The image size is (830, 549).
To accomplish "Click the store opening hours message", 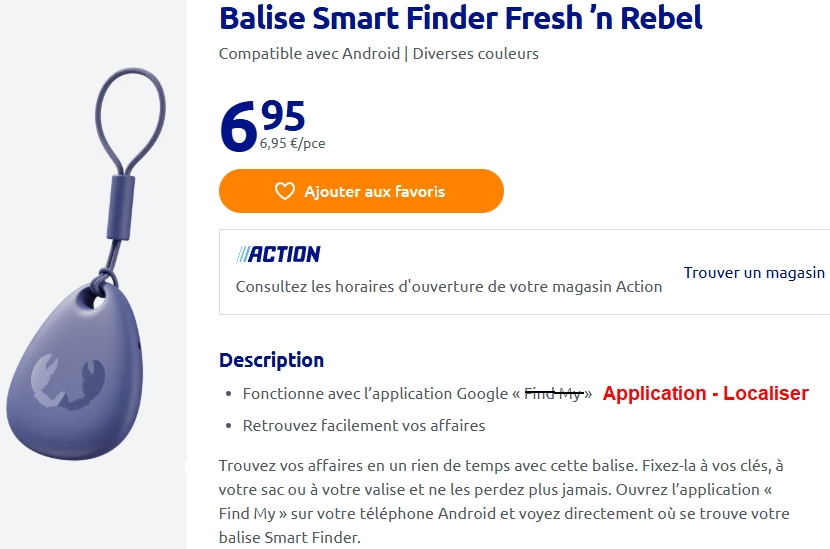I will [448, 286].
